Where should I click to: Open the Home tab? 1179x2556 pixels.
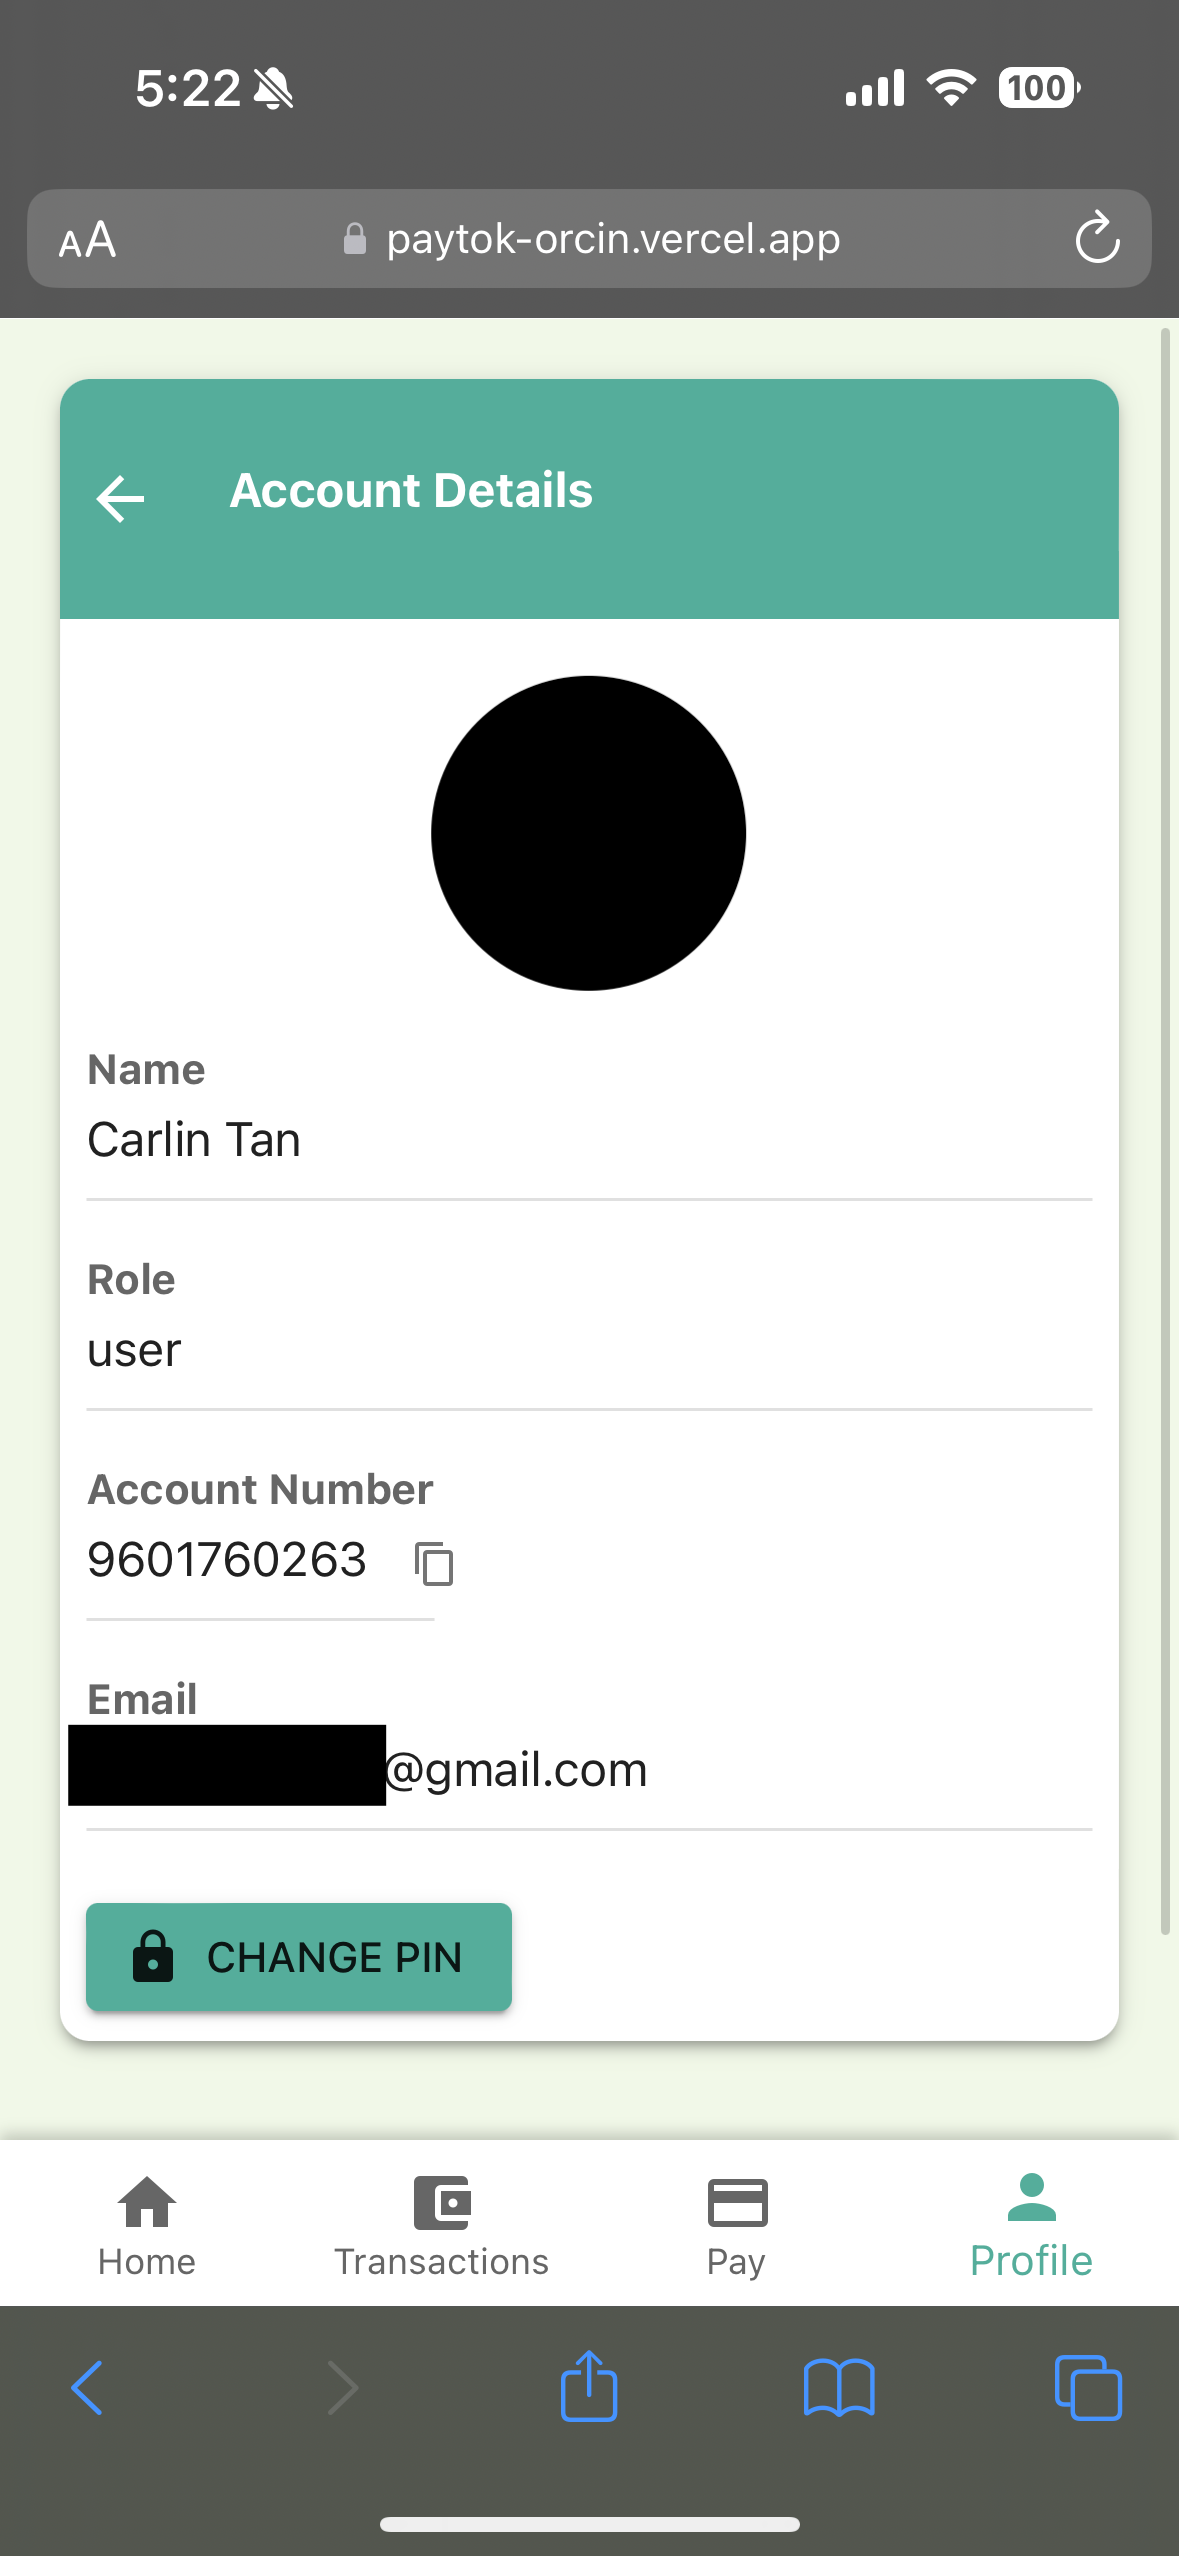147,2226
